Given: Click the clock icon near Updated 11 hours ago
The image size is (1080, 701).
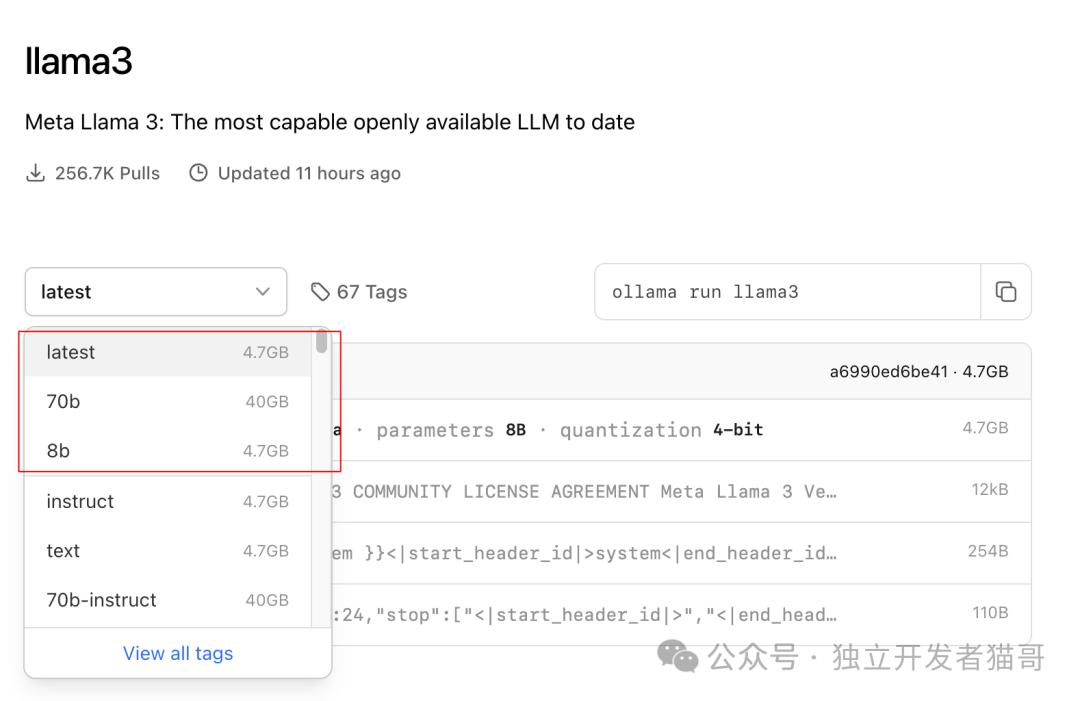Looking at the screenshot, I should click(x=198, y=172).
